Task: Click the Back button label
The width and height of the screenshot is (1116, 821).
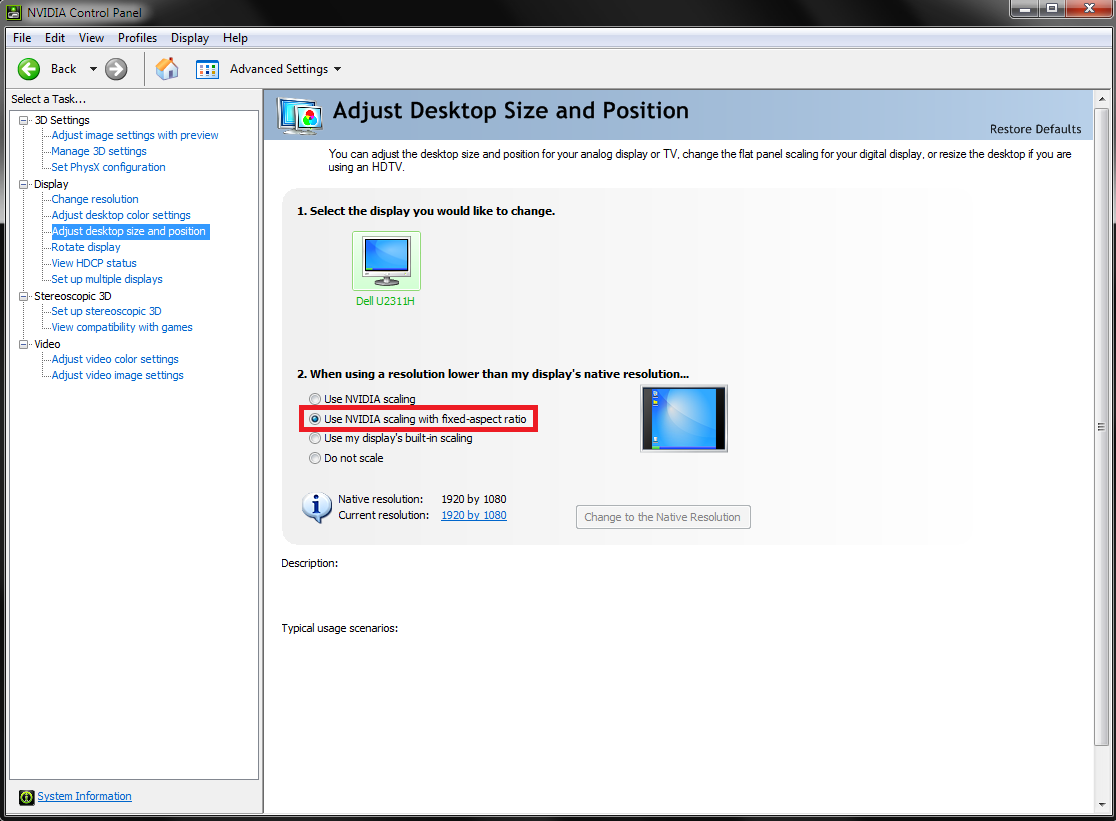Action: pos(63,69)
